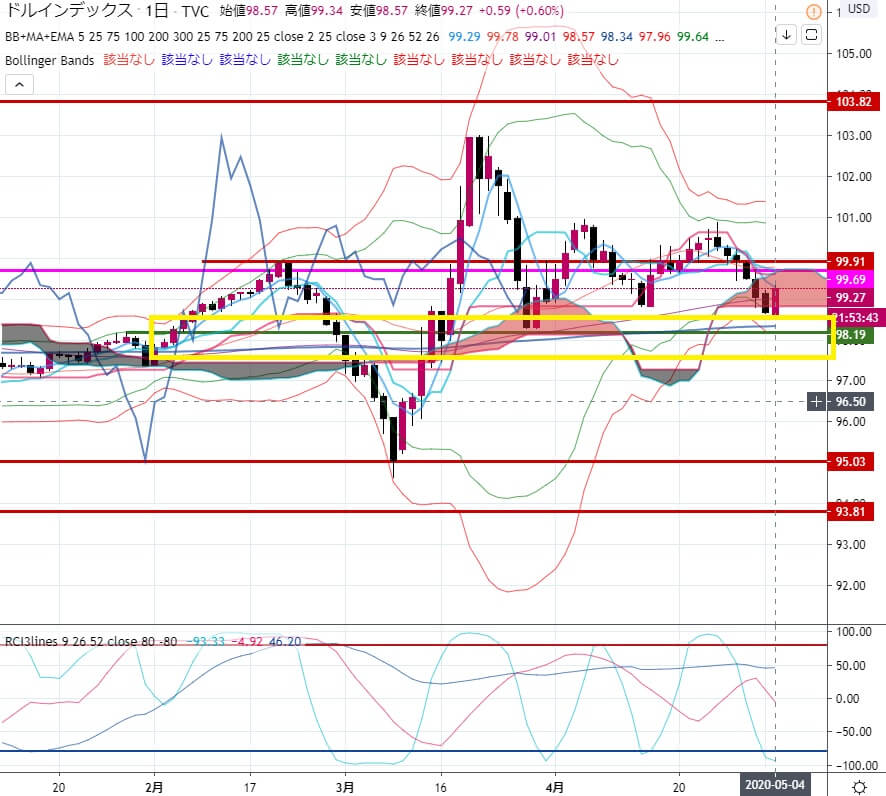Click the 始値98.57 open value
The height and width of the screenshot is (796, 886).
[x=249, y=11]
